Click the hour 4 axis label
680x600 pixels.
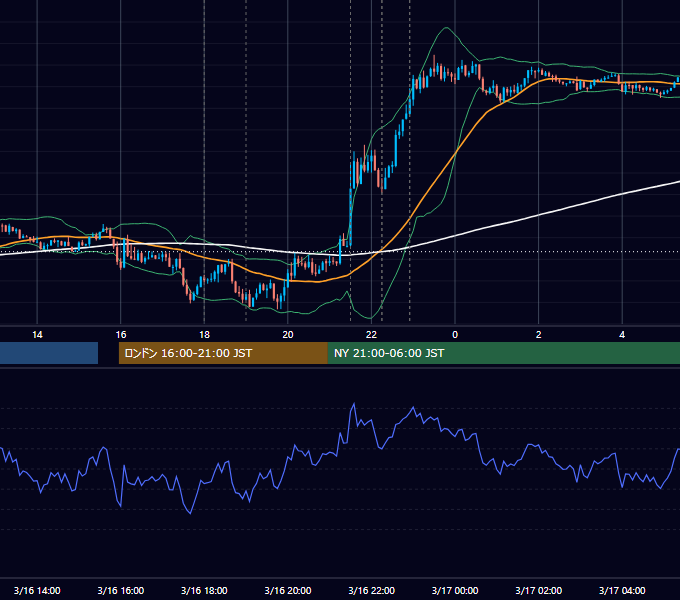coord(622,335)
